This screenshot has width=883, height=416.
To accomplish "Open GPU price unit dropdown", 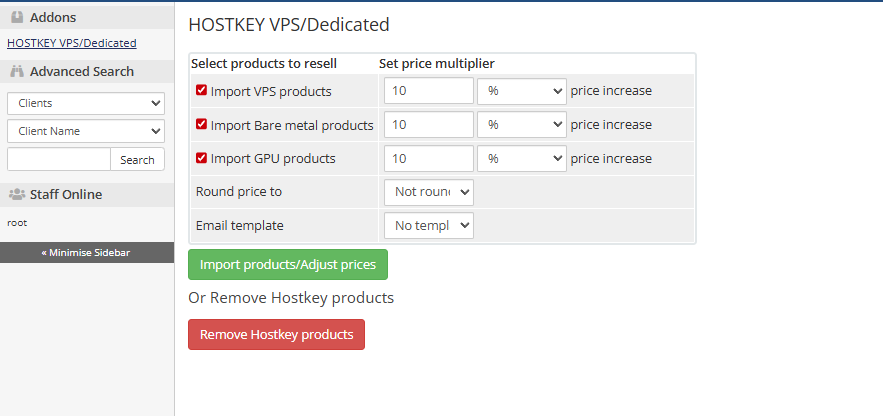I will pyautogui.click(x=521, y=158).
